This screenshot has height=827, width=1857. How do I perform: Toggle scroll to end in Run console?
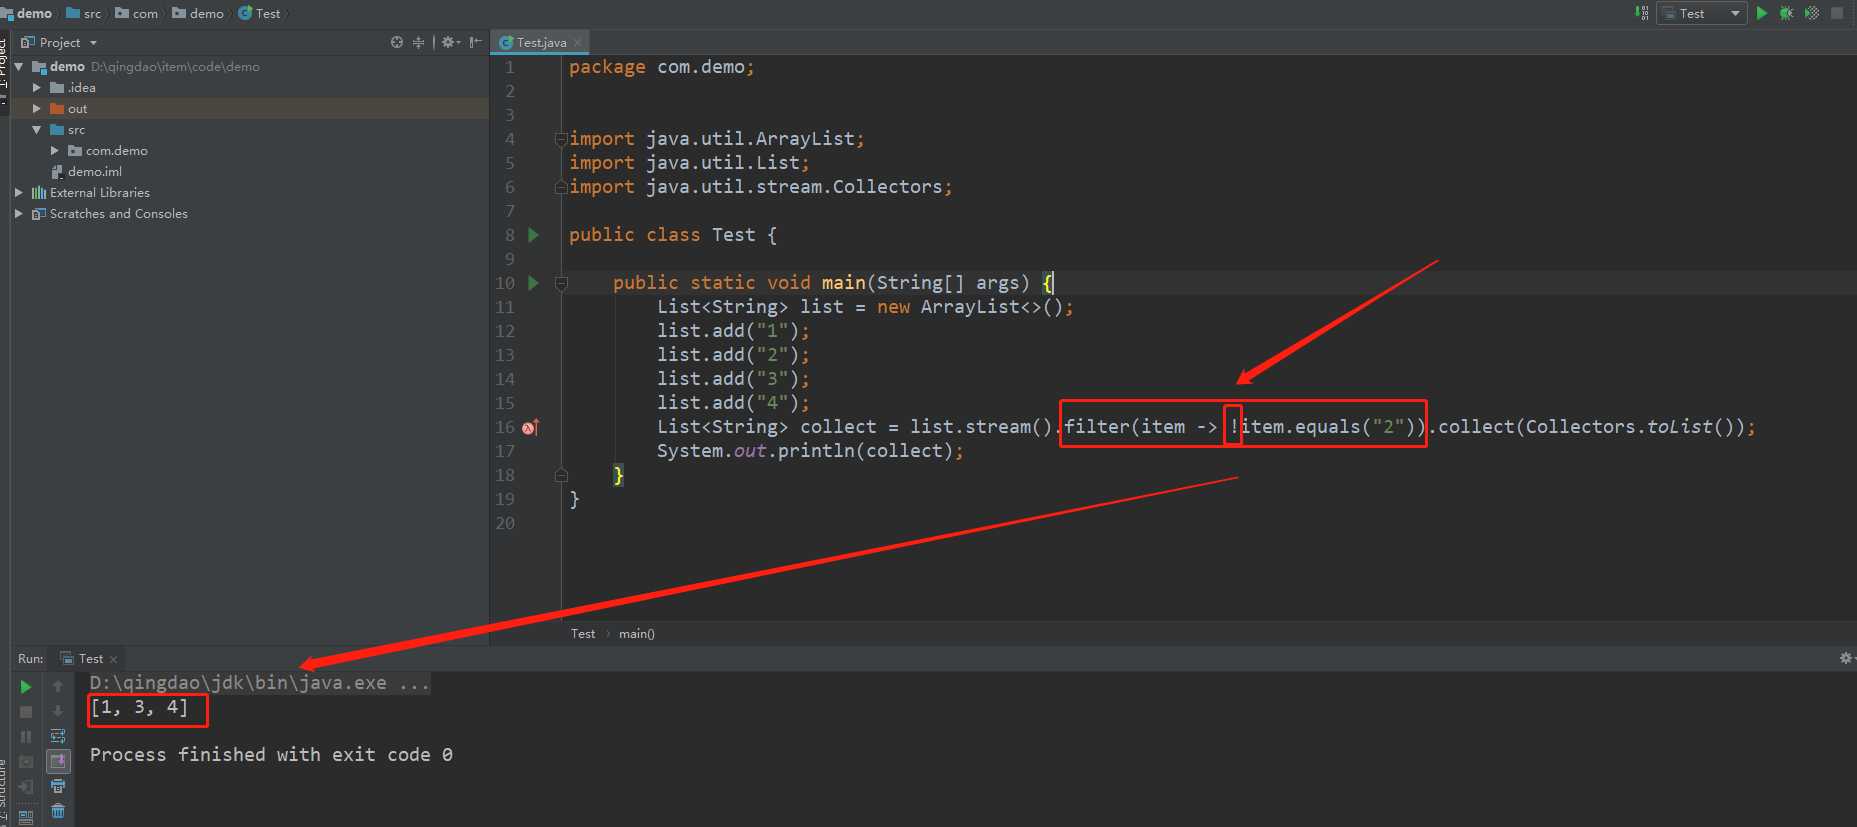coord(58,762)
